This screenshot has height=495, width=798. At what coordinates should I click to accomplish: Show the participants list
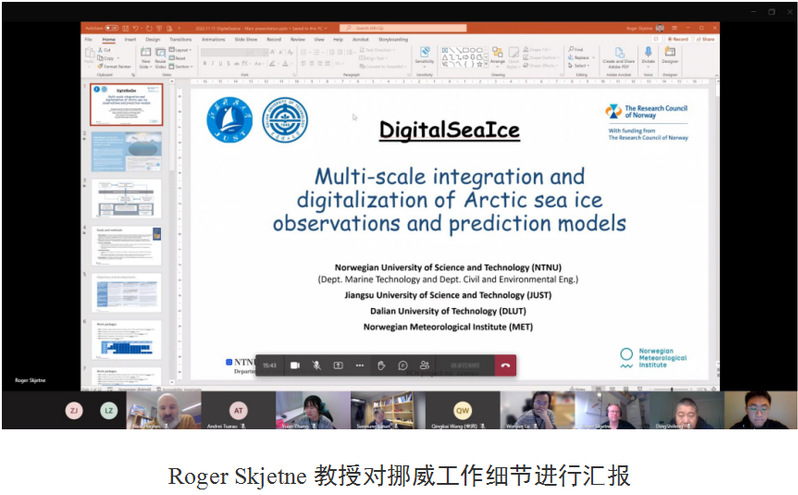click(425, 366)
